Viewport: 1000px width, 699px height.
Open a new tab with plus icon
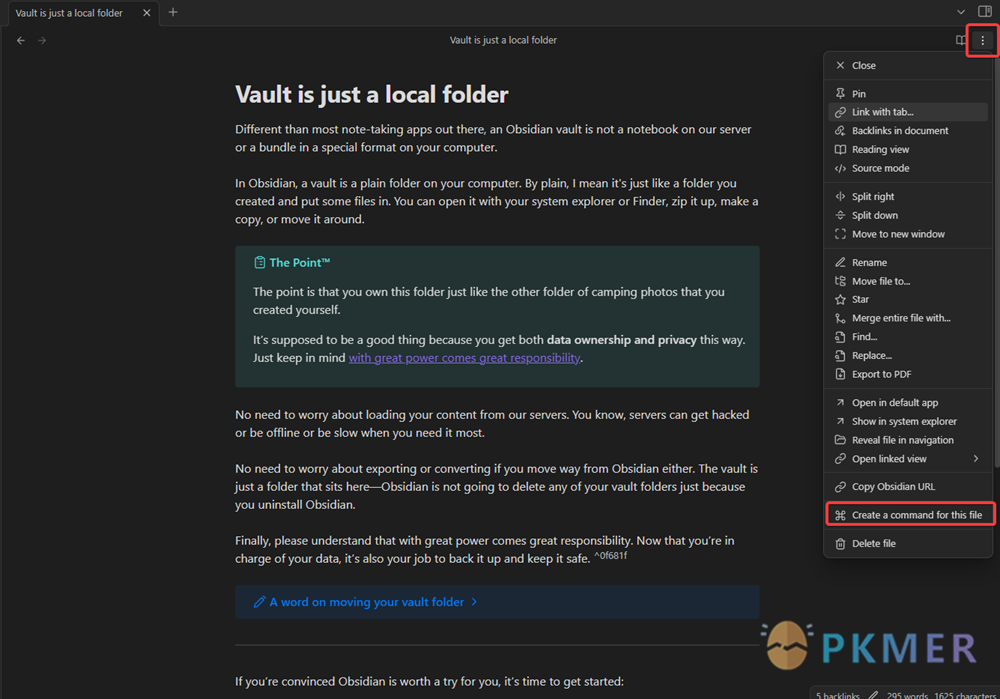(x=173, y=12)
